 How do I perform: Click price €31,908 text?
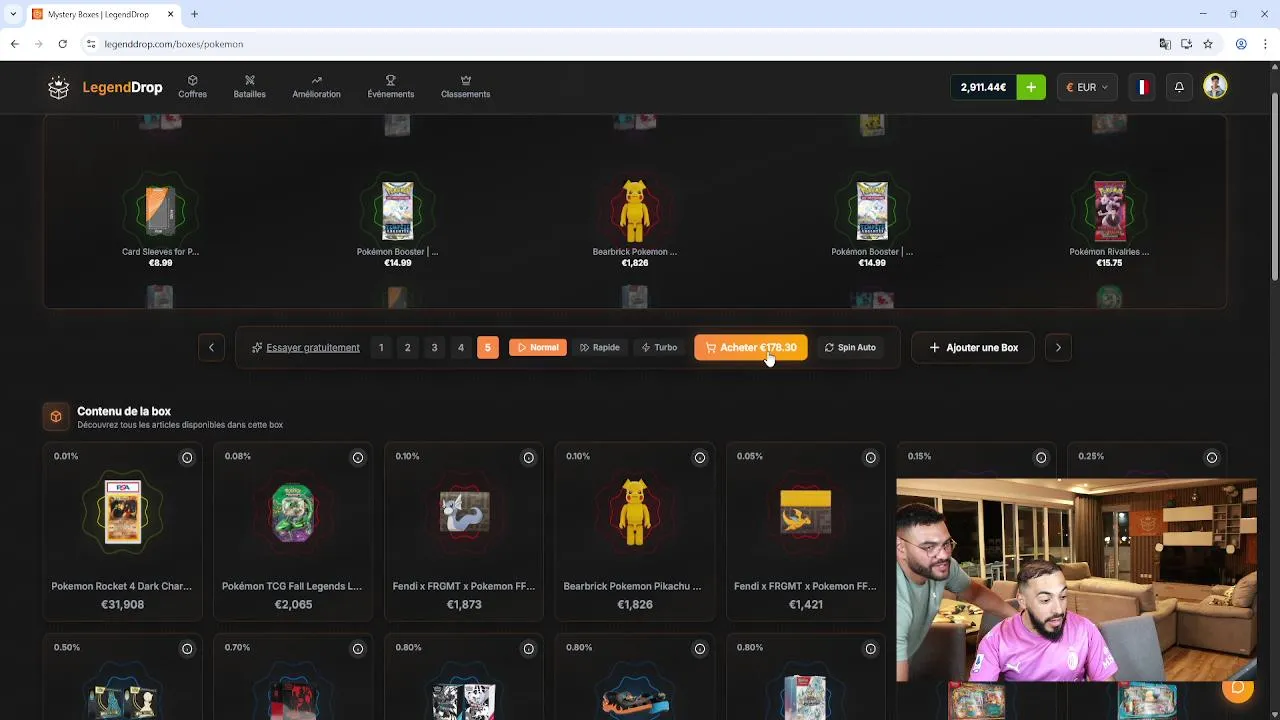coord(123,605)
